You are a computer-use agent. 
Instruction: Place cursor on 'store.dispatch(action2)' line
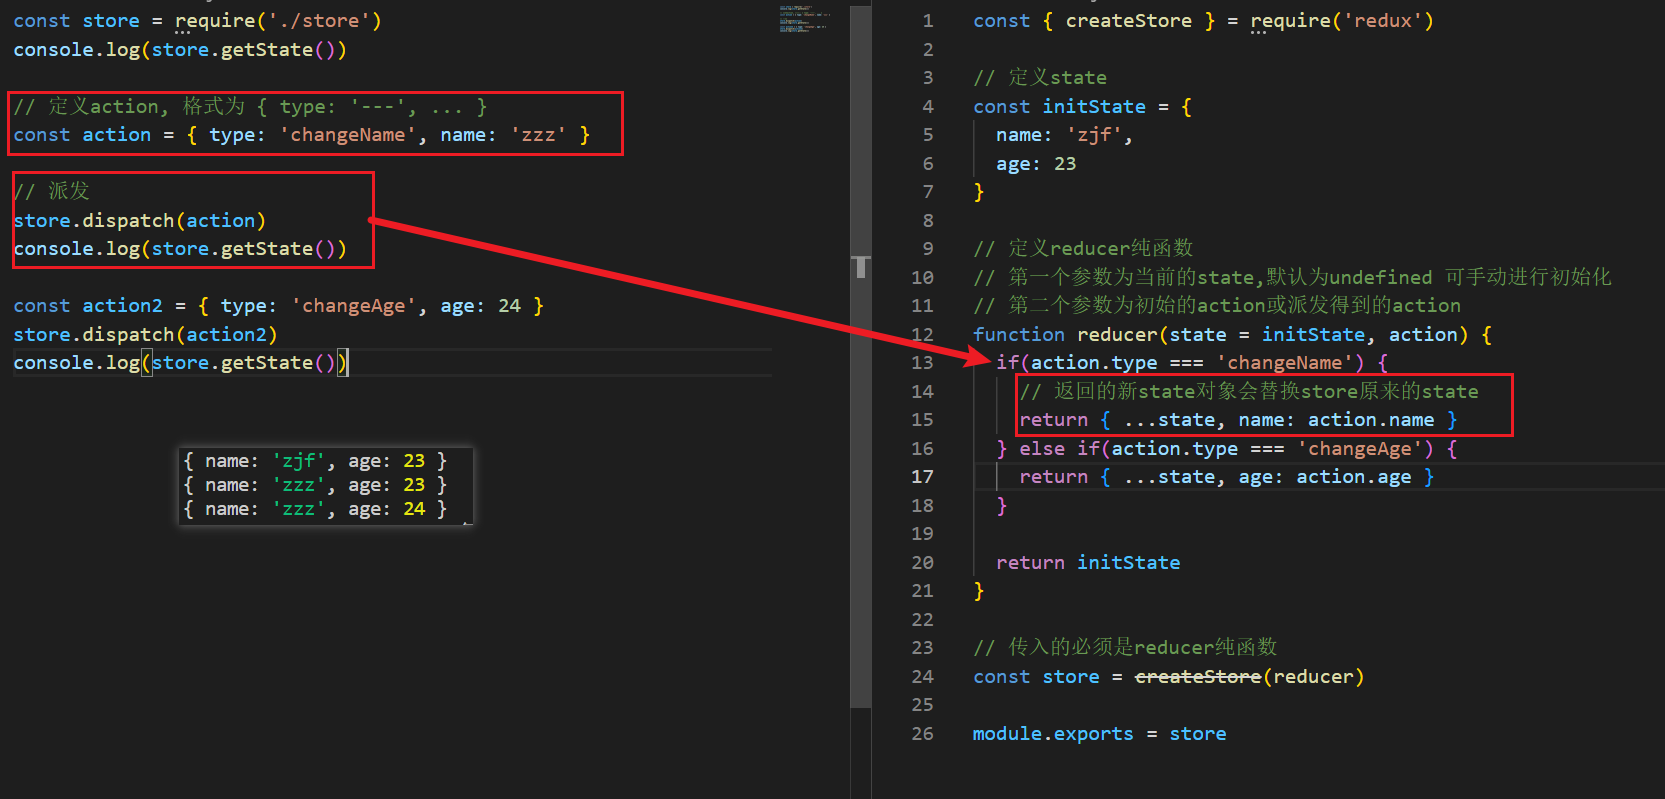145,335
